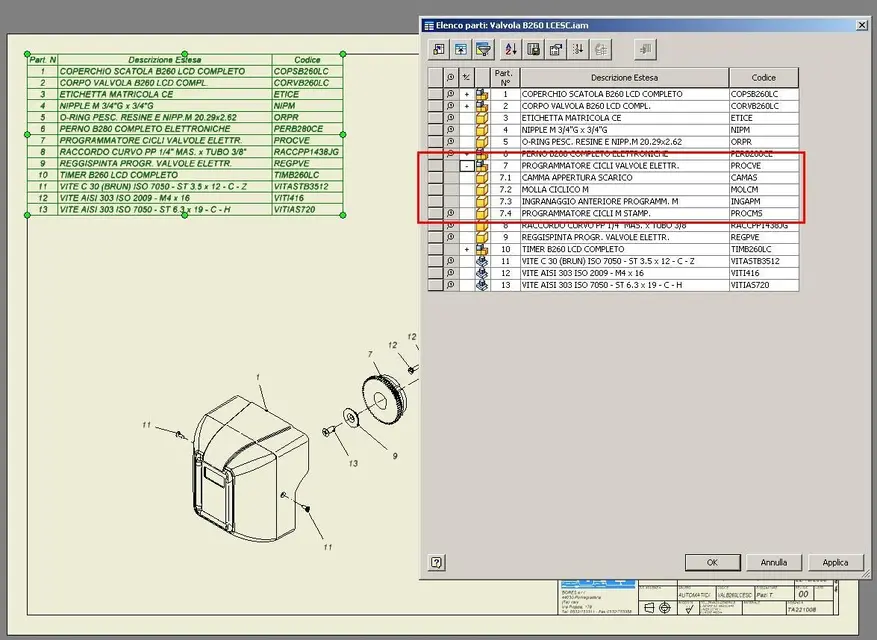Image resolution: width=877 pixels, height=640 pixels.
Task: Click the Export parts list icon
Action: (x=533, y=49)
